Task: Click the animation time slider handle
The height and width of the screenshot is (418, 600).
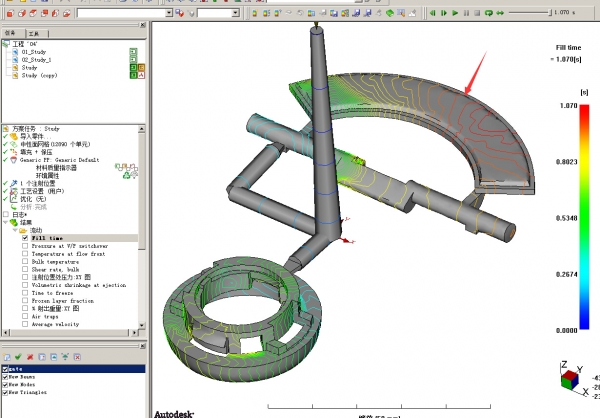Action: click(x=550, y=13)
